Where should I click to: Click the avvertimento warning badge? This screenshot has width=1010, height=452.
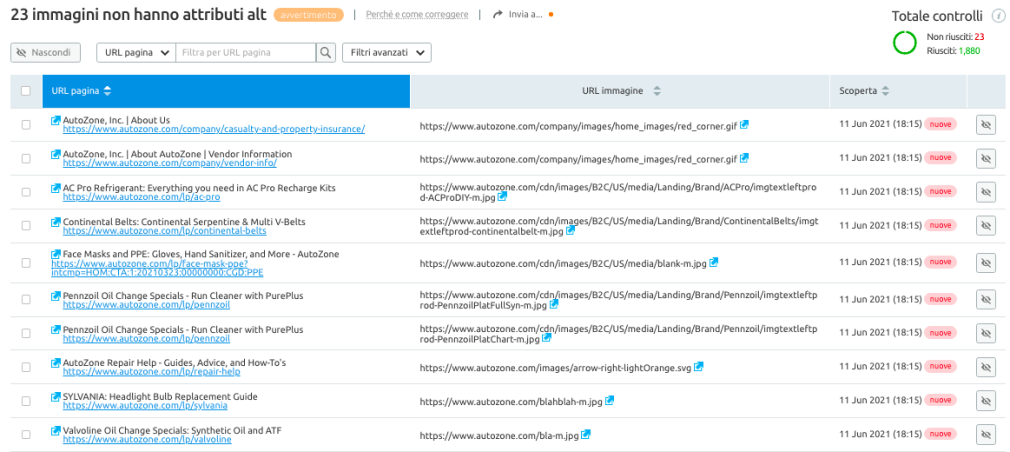pyautogui.click(x=309, y=14)
